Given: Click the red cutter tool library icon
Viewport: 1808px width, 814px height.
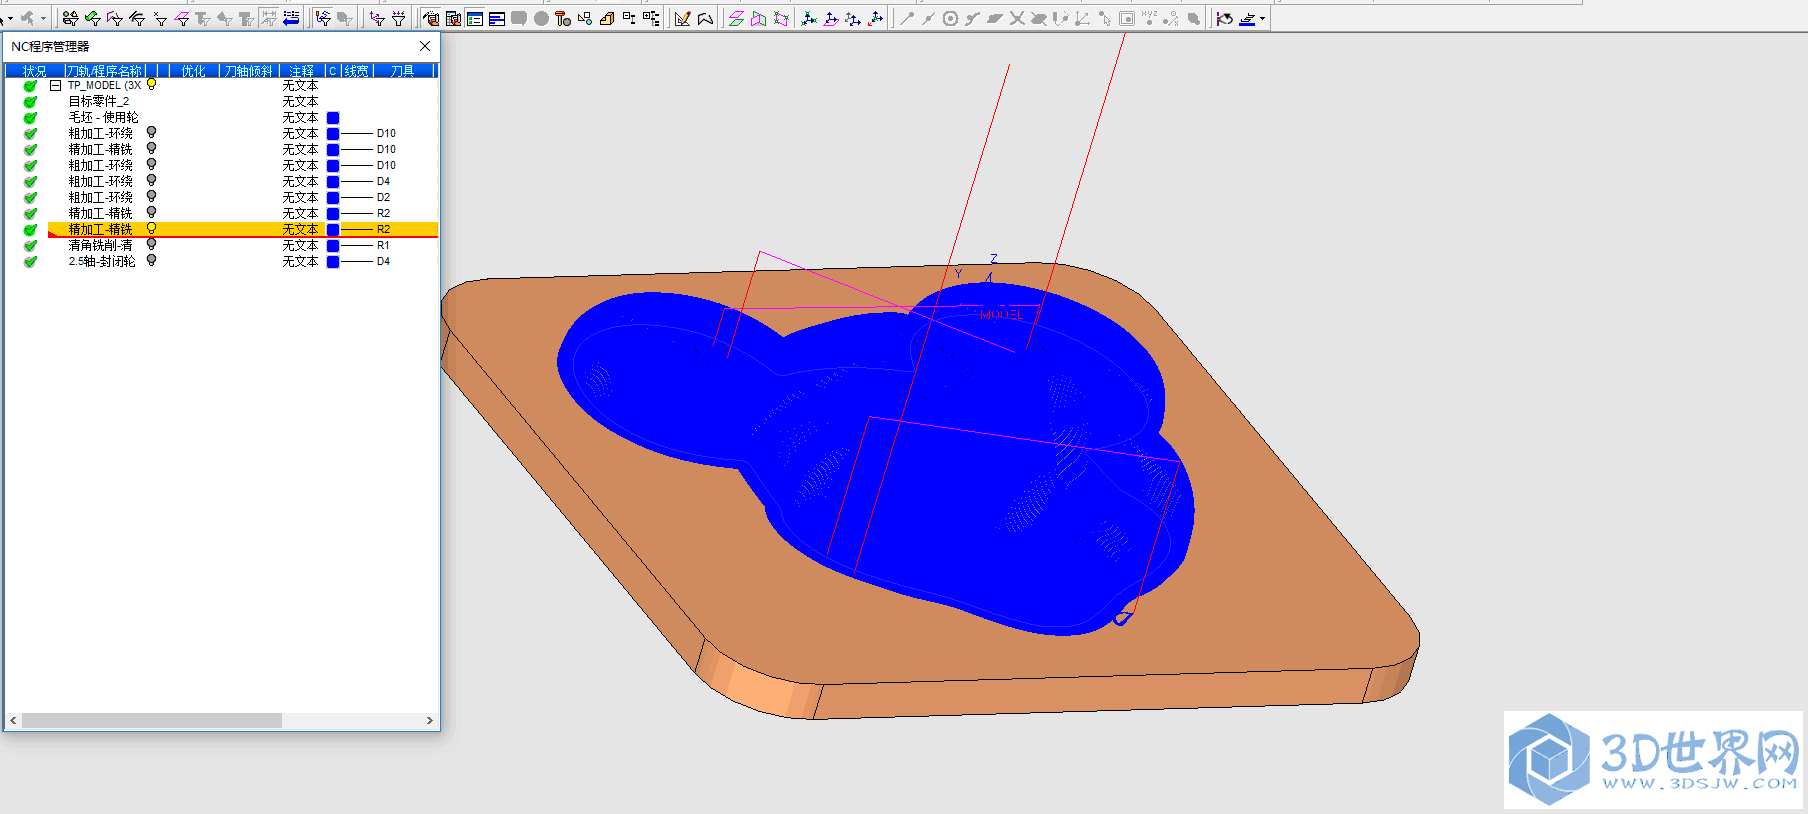Looking at the screenshot, I should coord(563,18).
